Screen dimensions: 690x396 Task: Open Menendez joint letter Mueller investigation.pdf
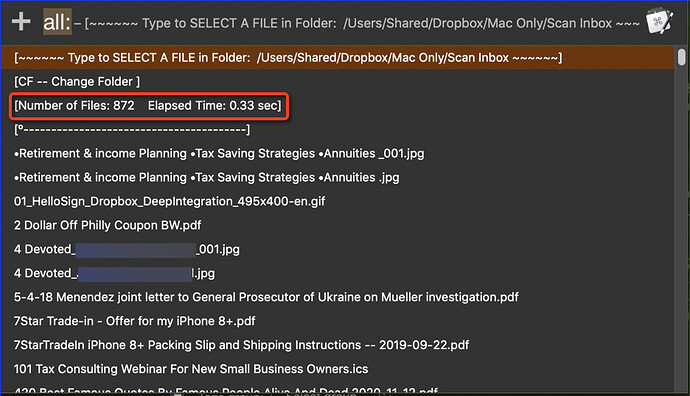(337, 297)
